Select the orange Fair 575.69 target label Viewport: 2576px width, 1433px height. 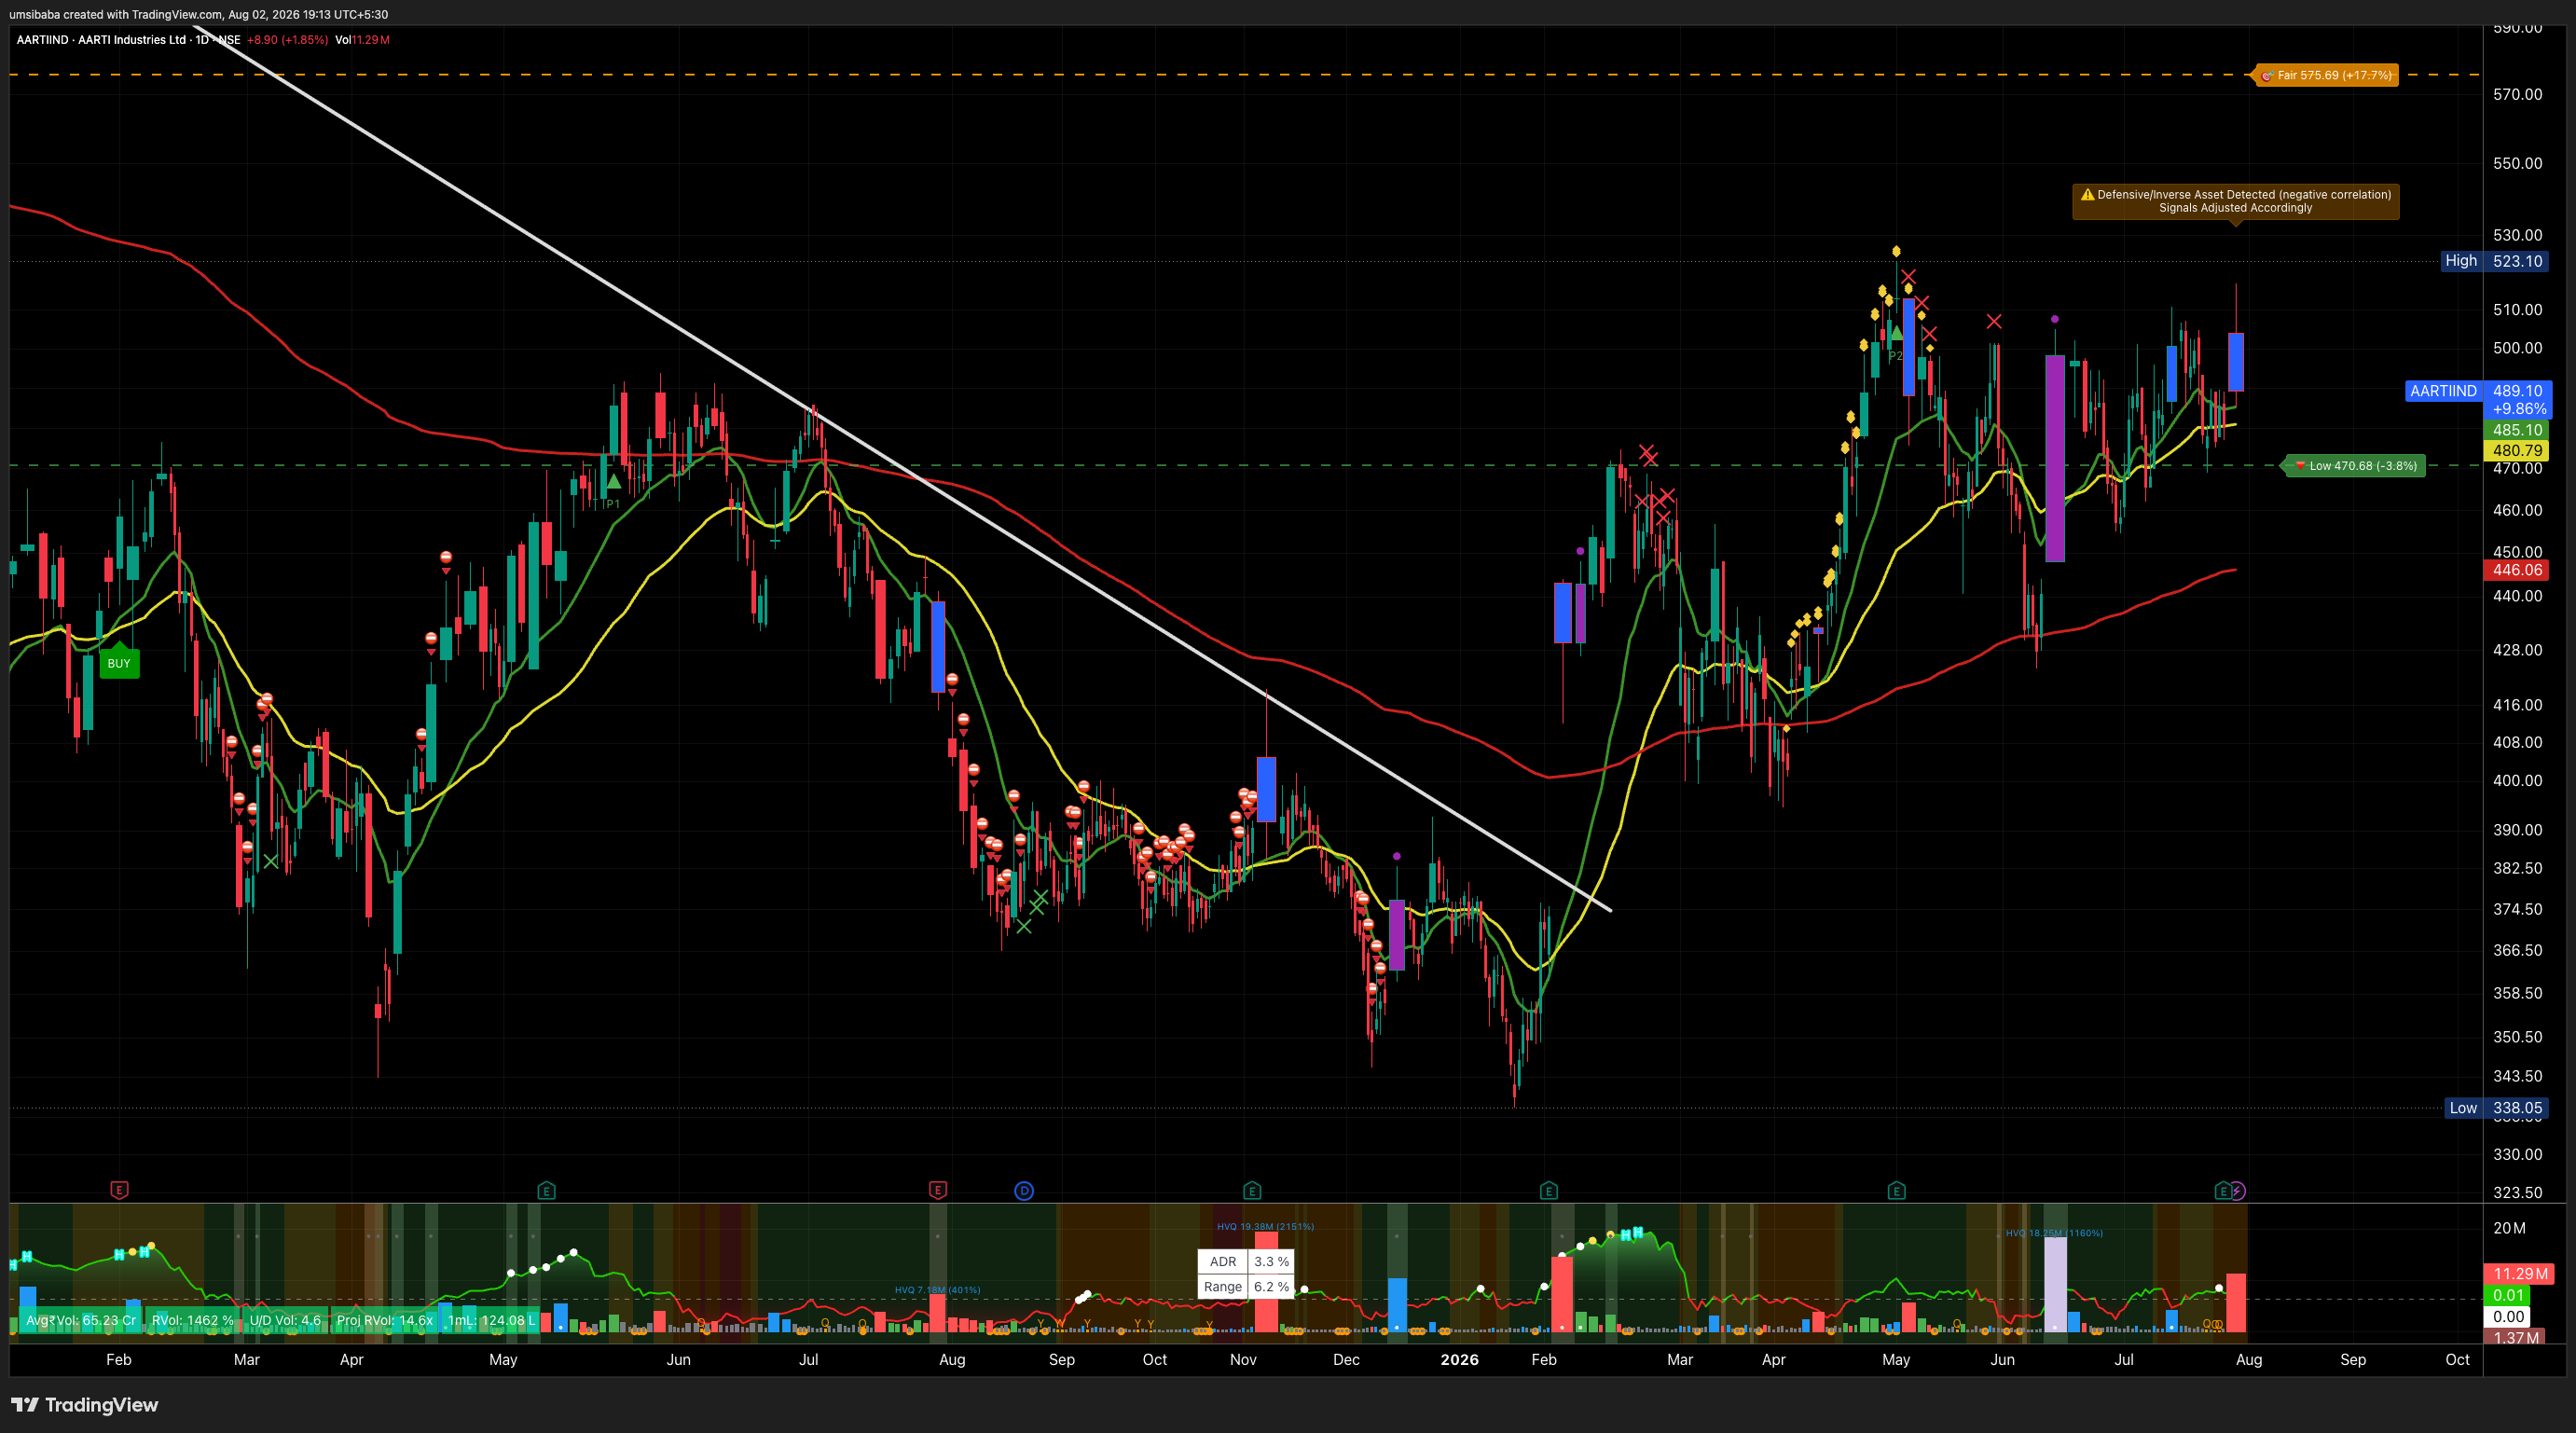pos(2326,75)
